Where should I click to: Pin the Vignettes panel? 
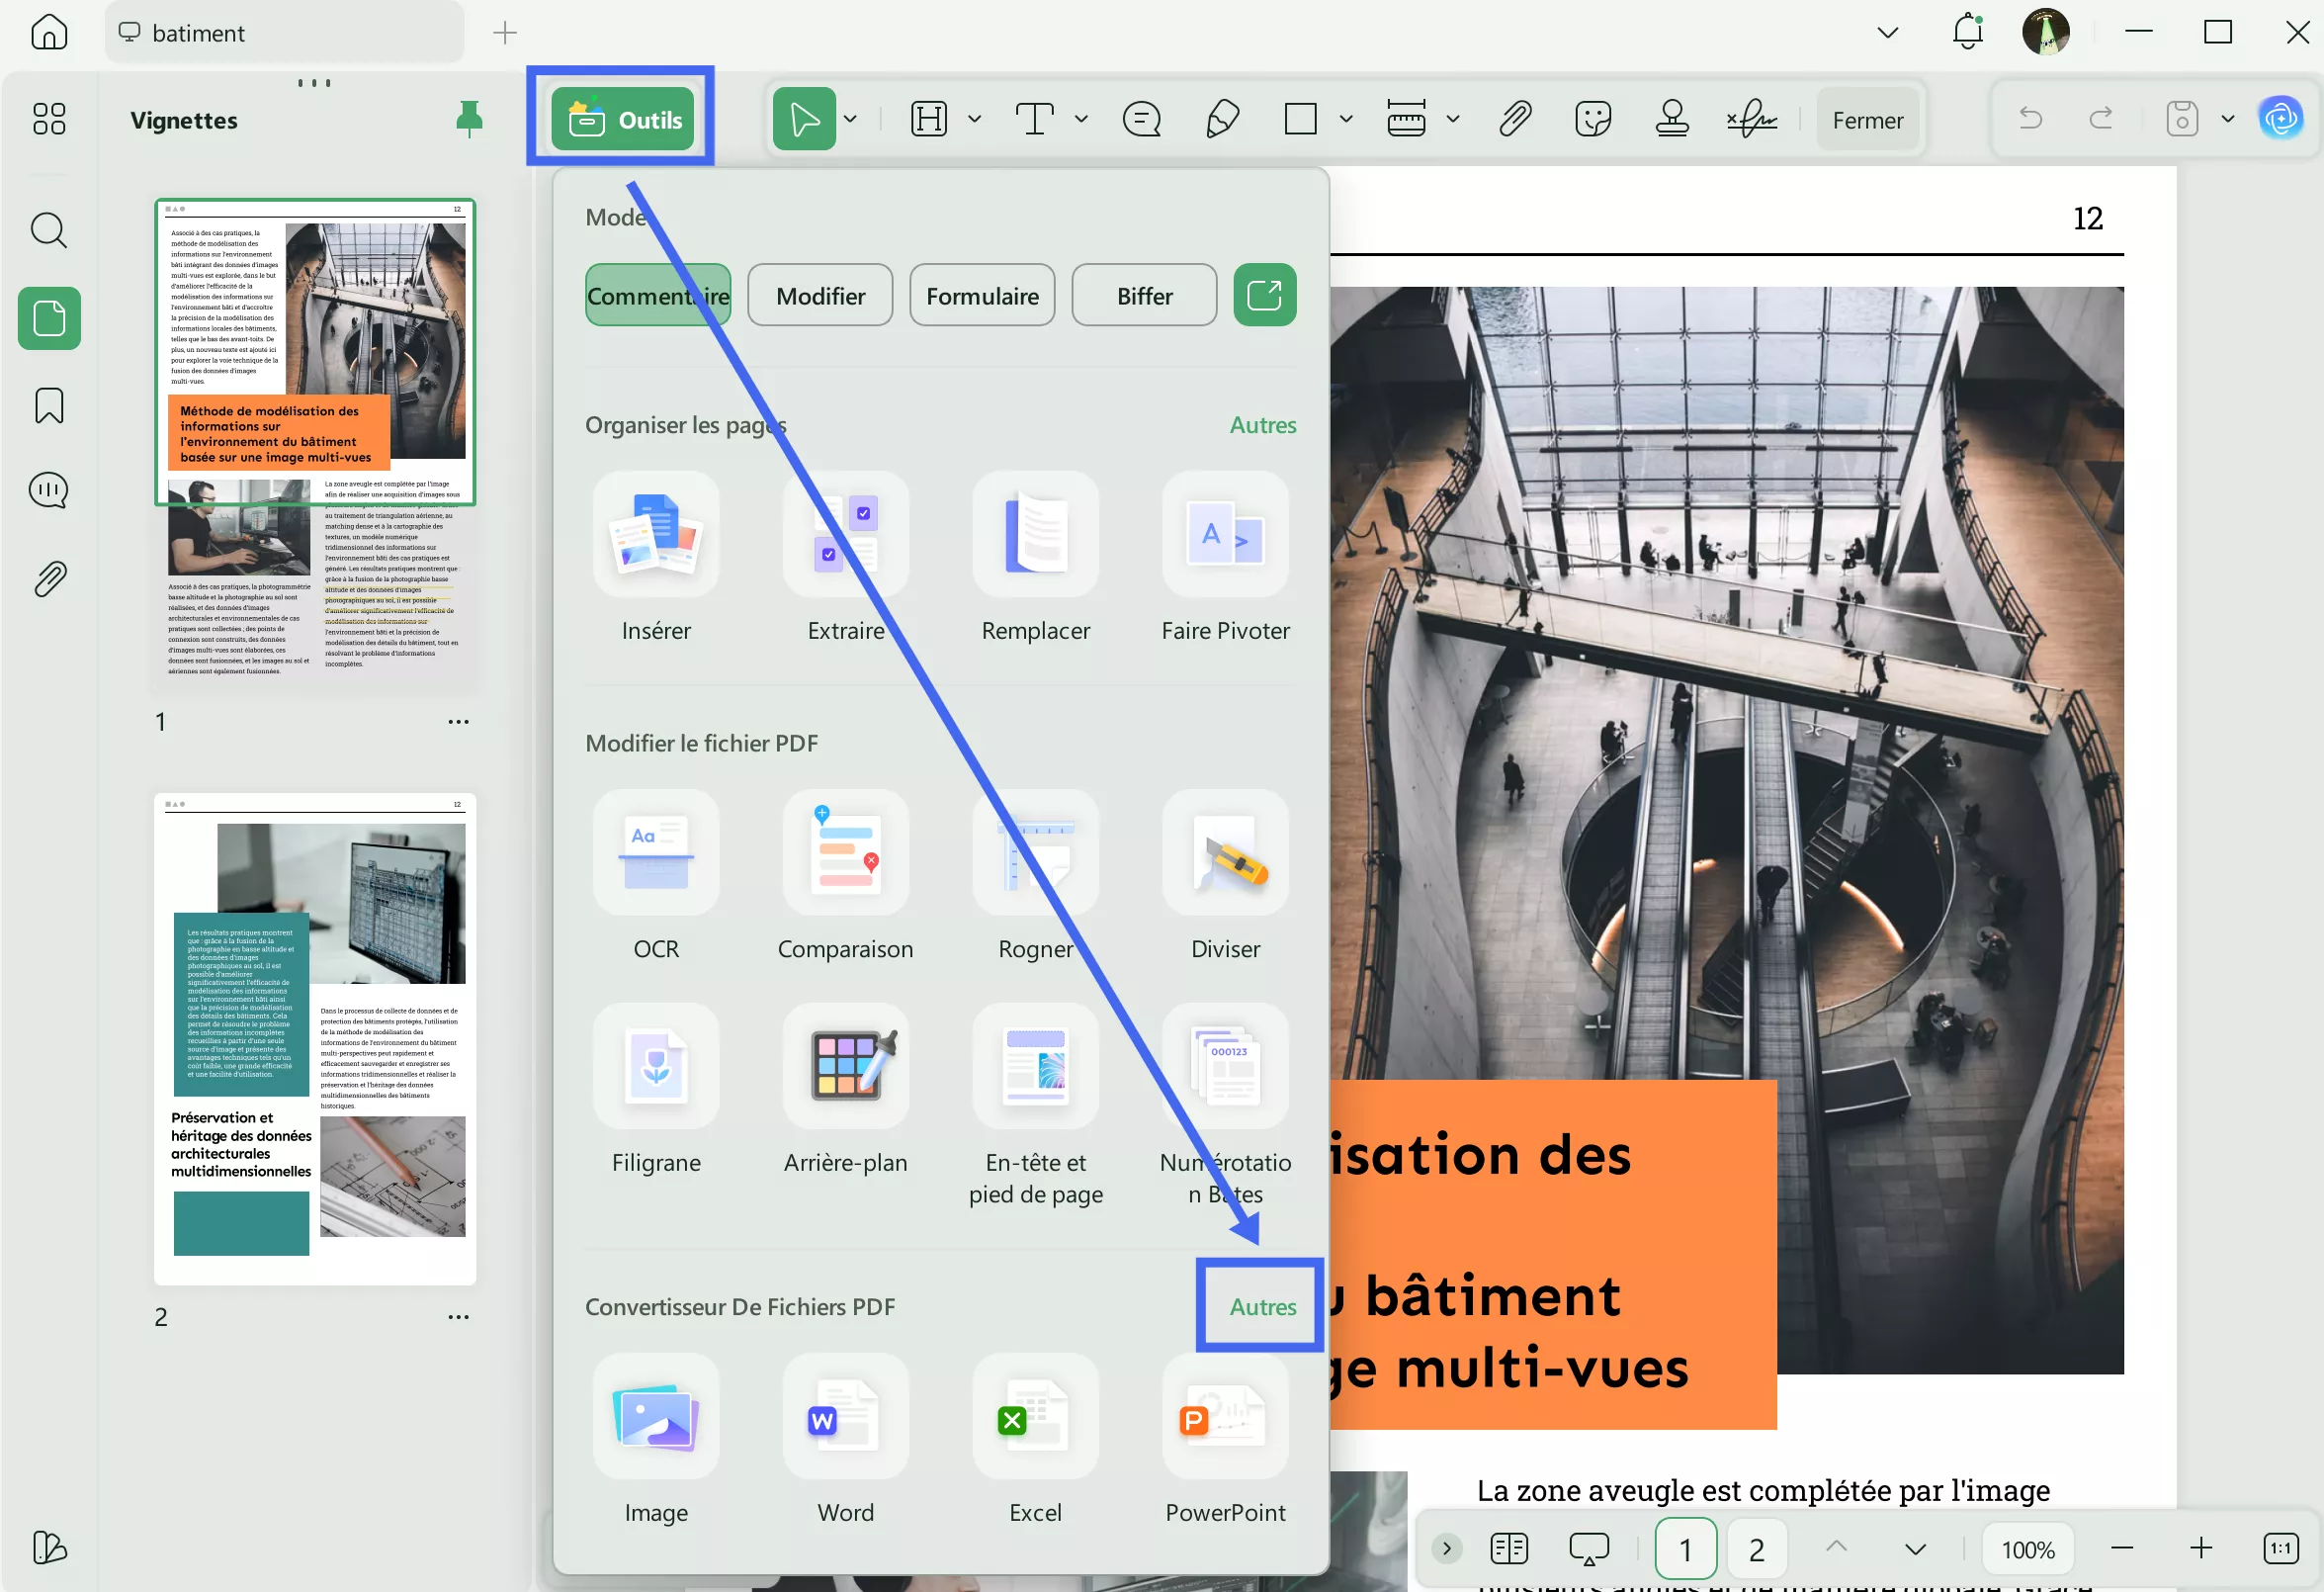point(470,118)
